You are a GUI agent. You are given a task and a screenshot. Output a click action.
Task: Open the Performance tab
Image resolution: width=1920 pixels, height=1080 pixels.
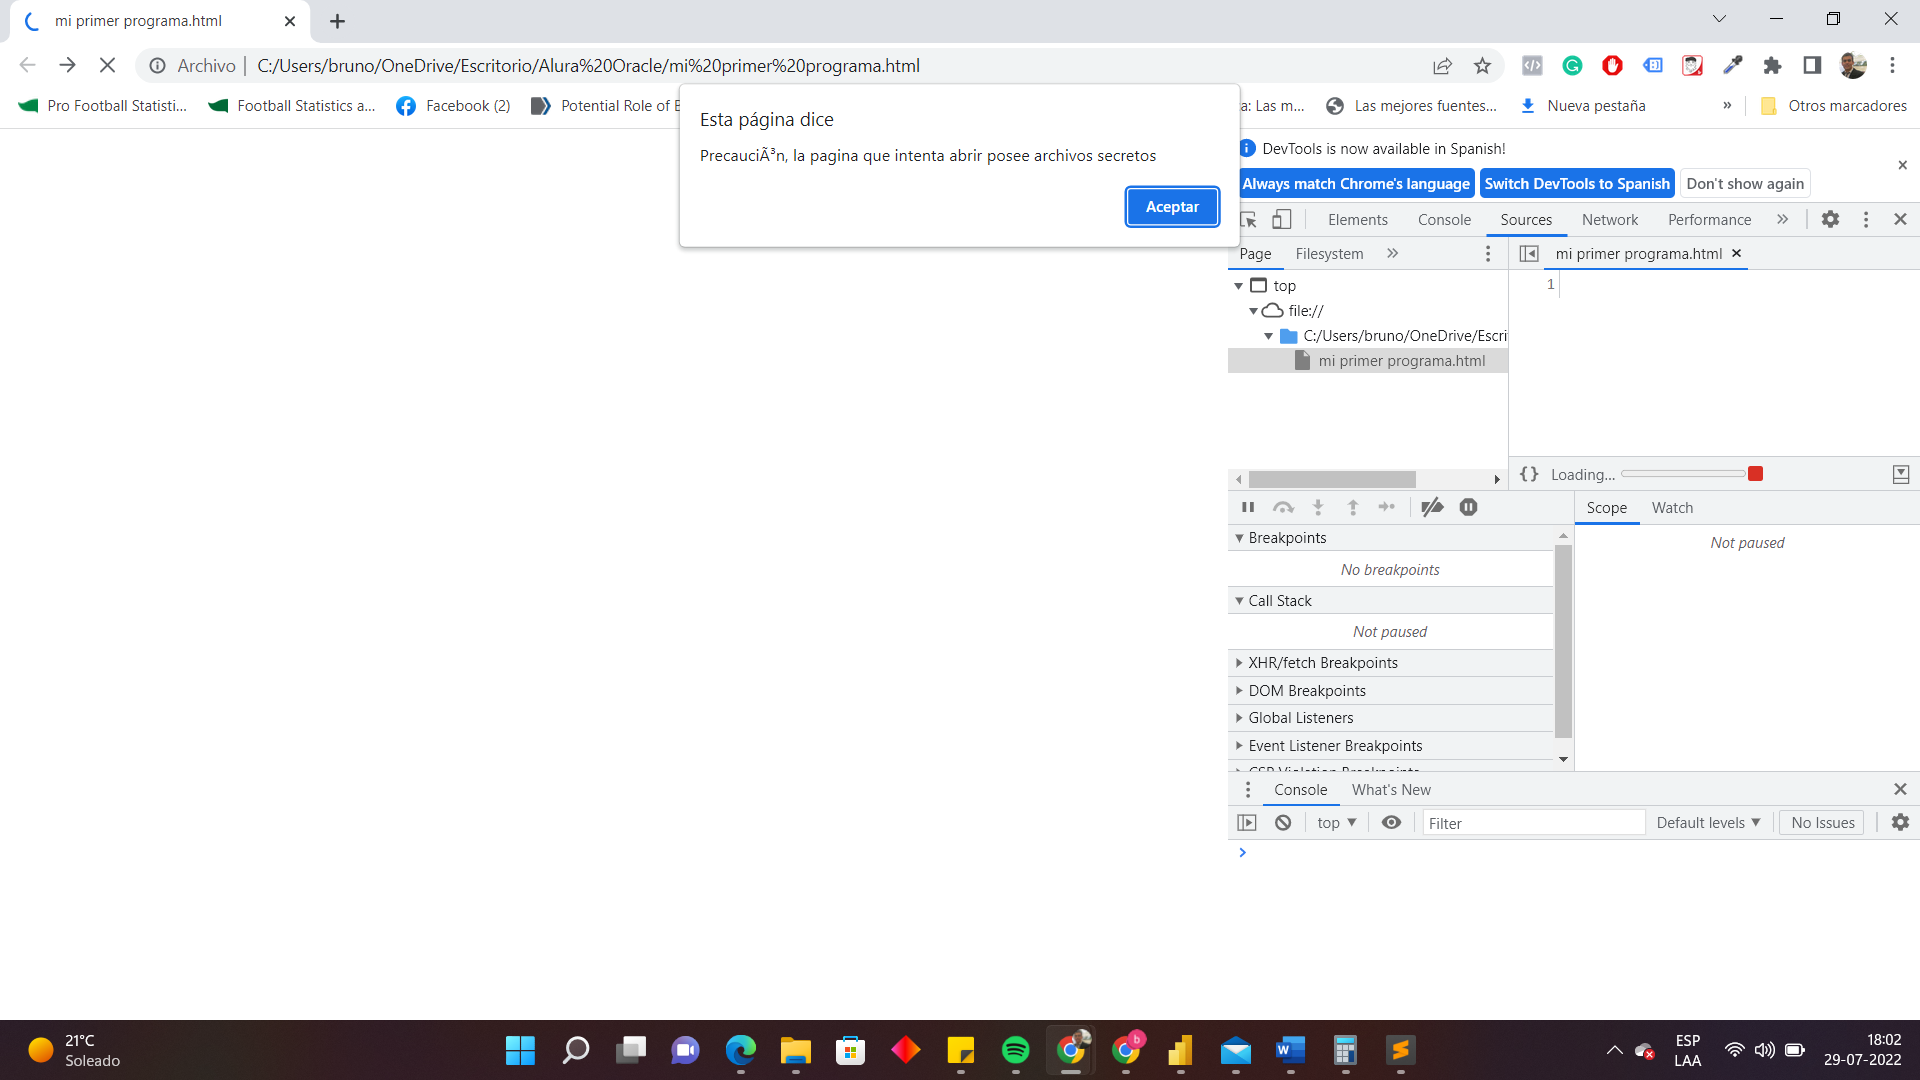pyautogui.click(x=1709, y=220)
